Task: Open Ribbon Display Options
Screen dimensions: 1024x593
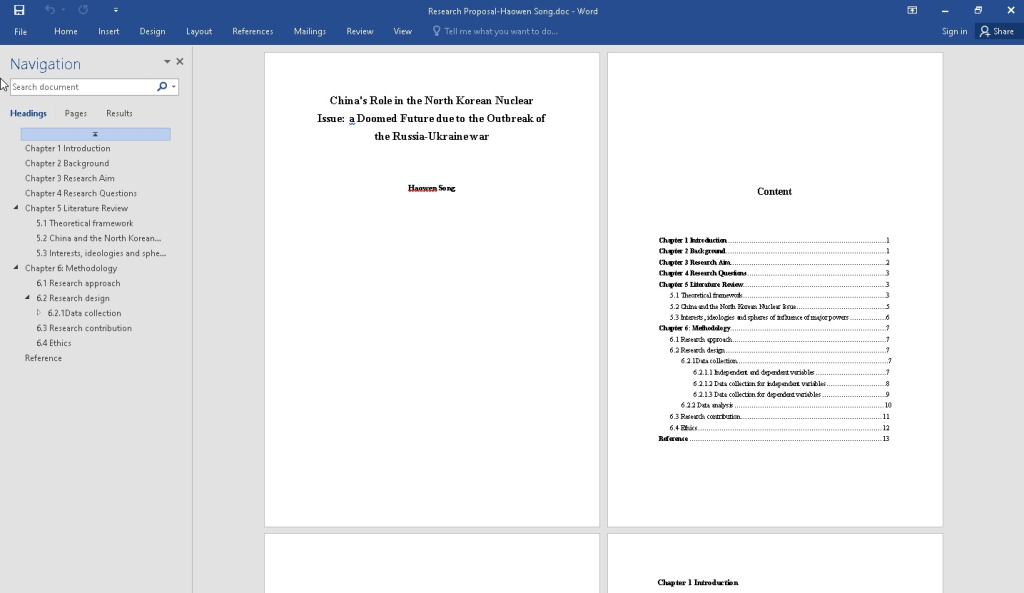Action: (x=912, y=10)
